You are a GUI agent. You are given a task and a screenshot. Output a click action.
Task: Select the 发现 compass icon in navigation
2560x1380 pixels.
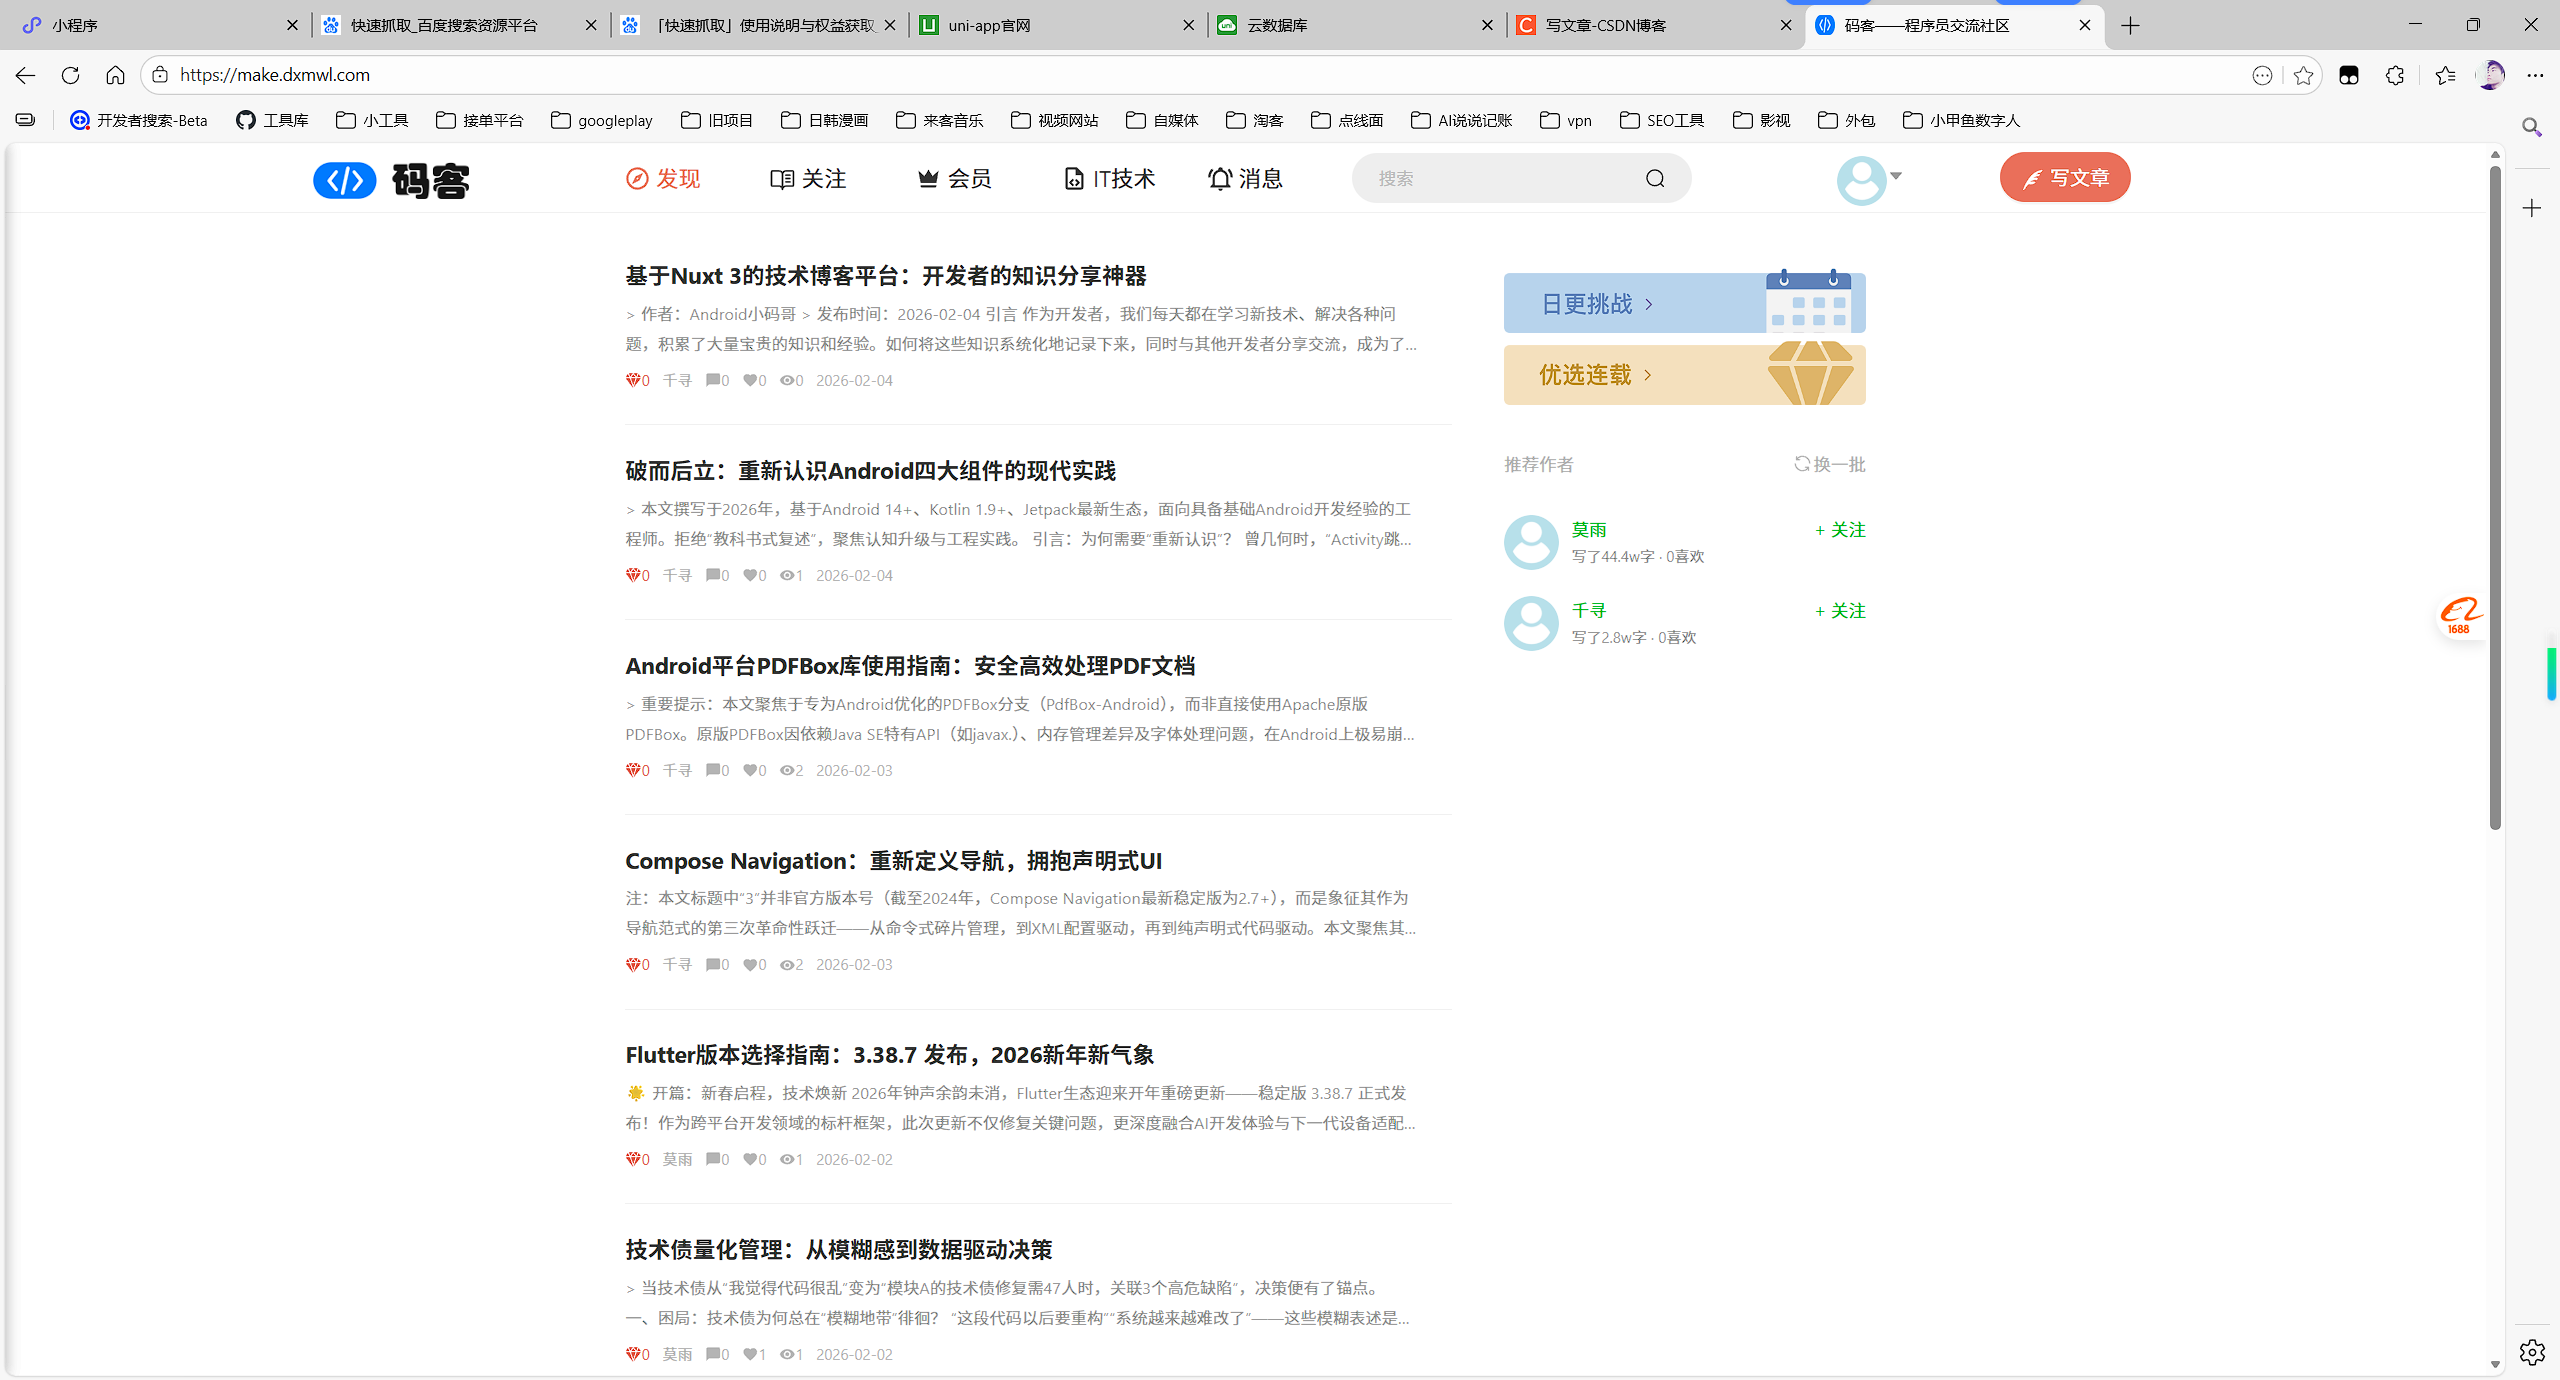pos(636,178)
